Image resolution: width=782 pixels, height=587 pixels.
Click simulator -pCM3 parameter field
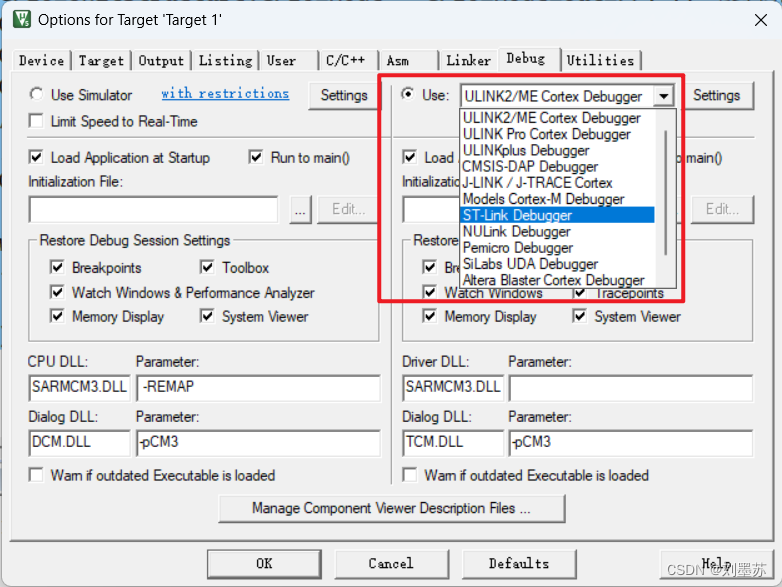[x=258, y=443]
